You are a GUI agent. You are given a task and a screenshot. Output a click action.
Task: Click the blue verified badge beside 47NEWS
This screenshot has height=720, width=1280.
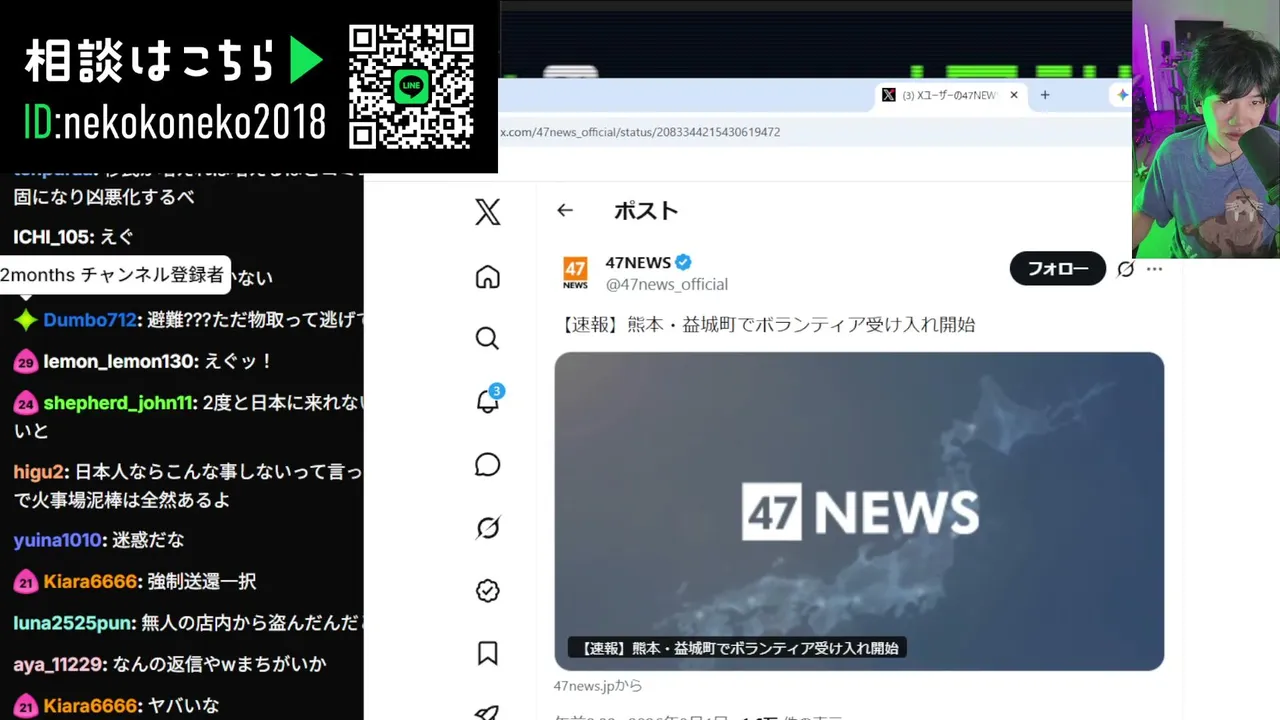point(683,262)
